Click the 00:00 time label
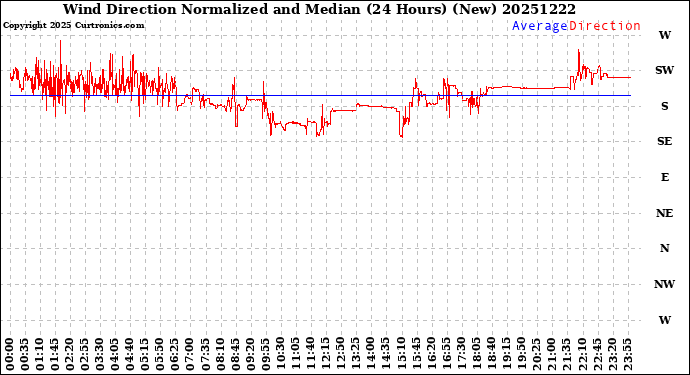 click(9, 355)
